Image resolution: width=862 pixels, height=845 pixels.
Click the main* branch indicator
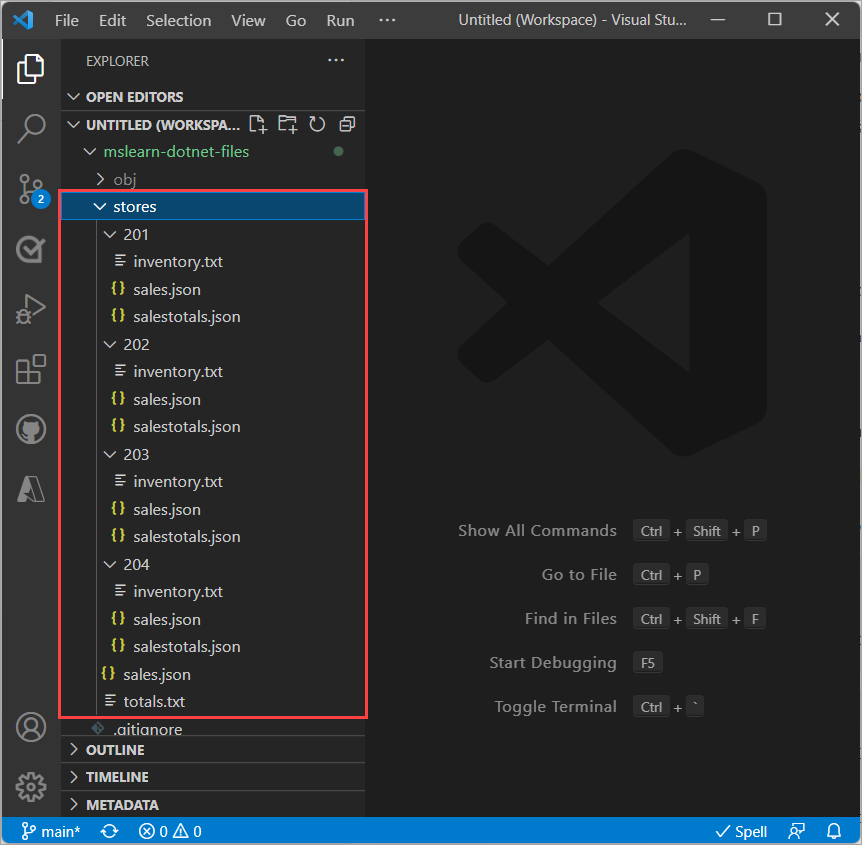[50, 831]
